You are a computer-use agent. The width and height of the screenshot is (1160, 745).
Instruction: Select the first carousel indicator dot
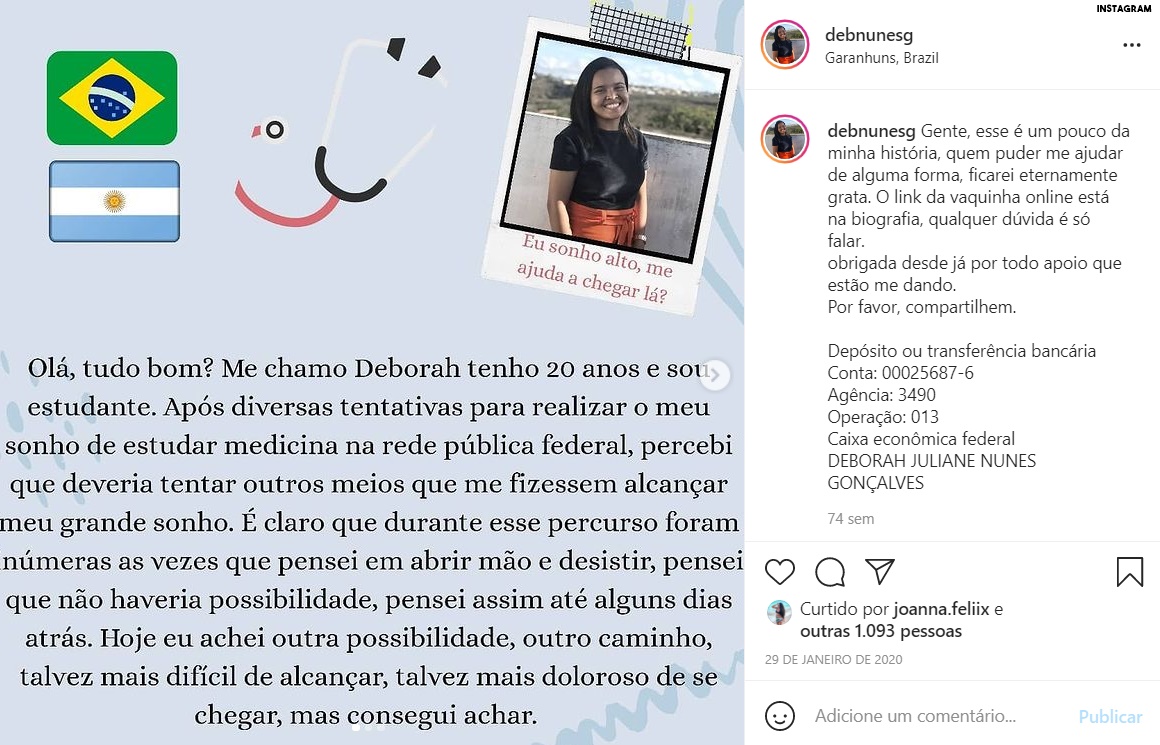click(356, 728)
